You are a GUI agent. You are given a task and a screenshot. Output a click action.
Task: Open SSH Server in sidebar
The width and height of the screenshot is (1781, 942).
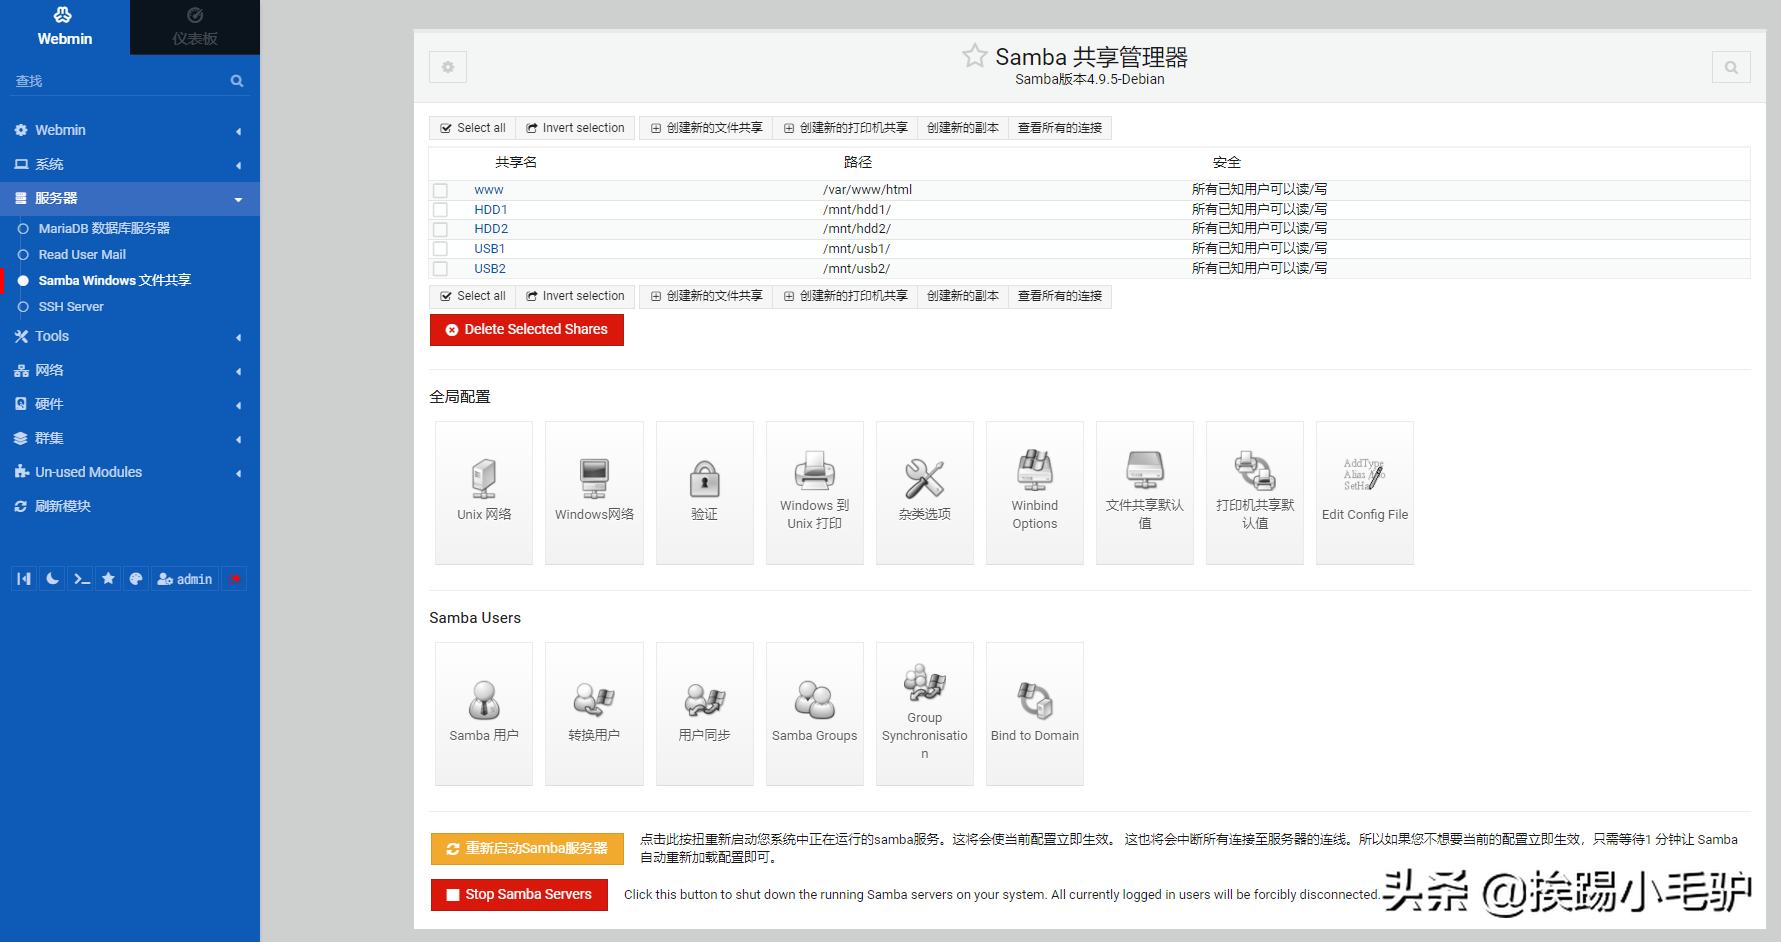point(71,306)
